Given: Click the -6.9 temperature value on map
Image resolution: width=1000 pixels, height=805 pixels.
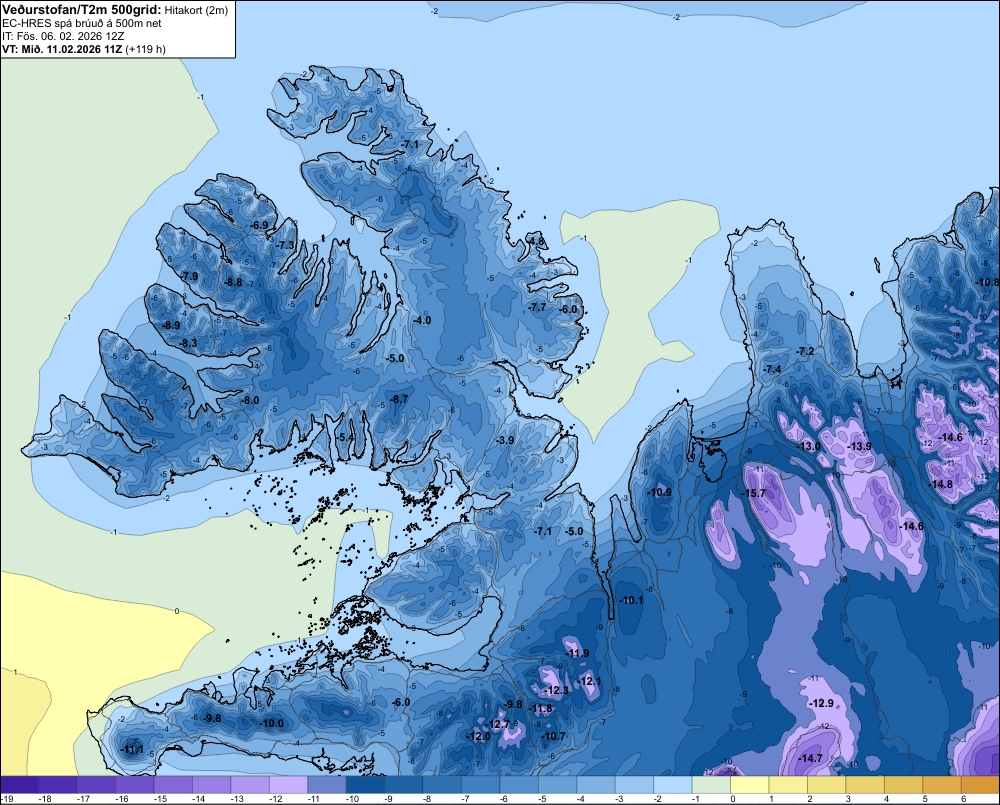Looking at the screenshot, I should [260, 225].
